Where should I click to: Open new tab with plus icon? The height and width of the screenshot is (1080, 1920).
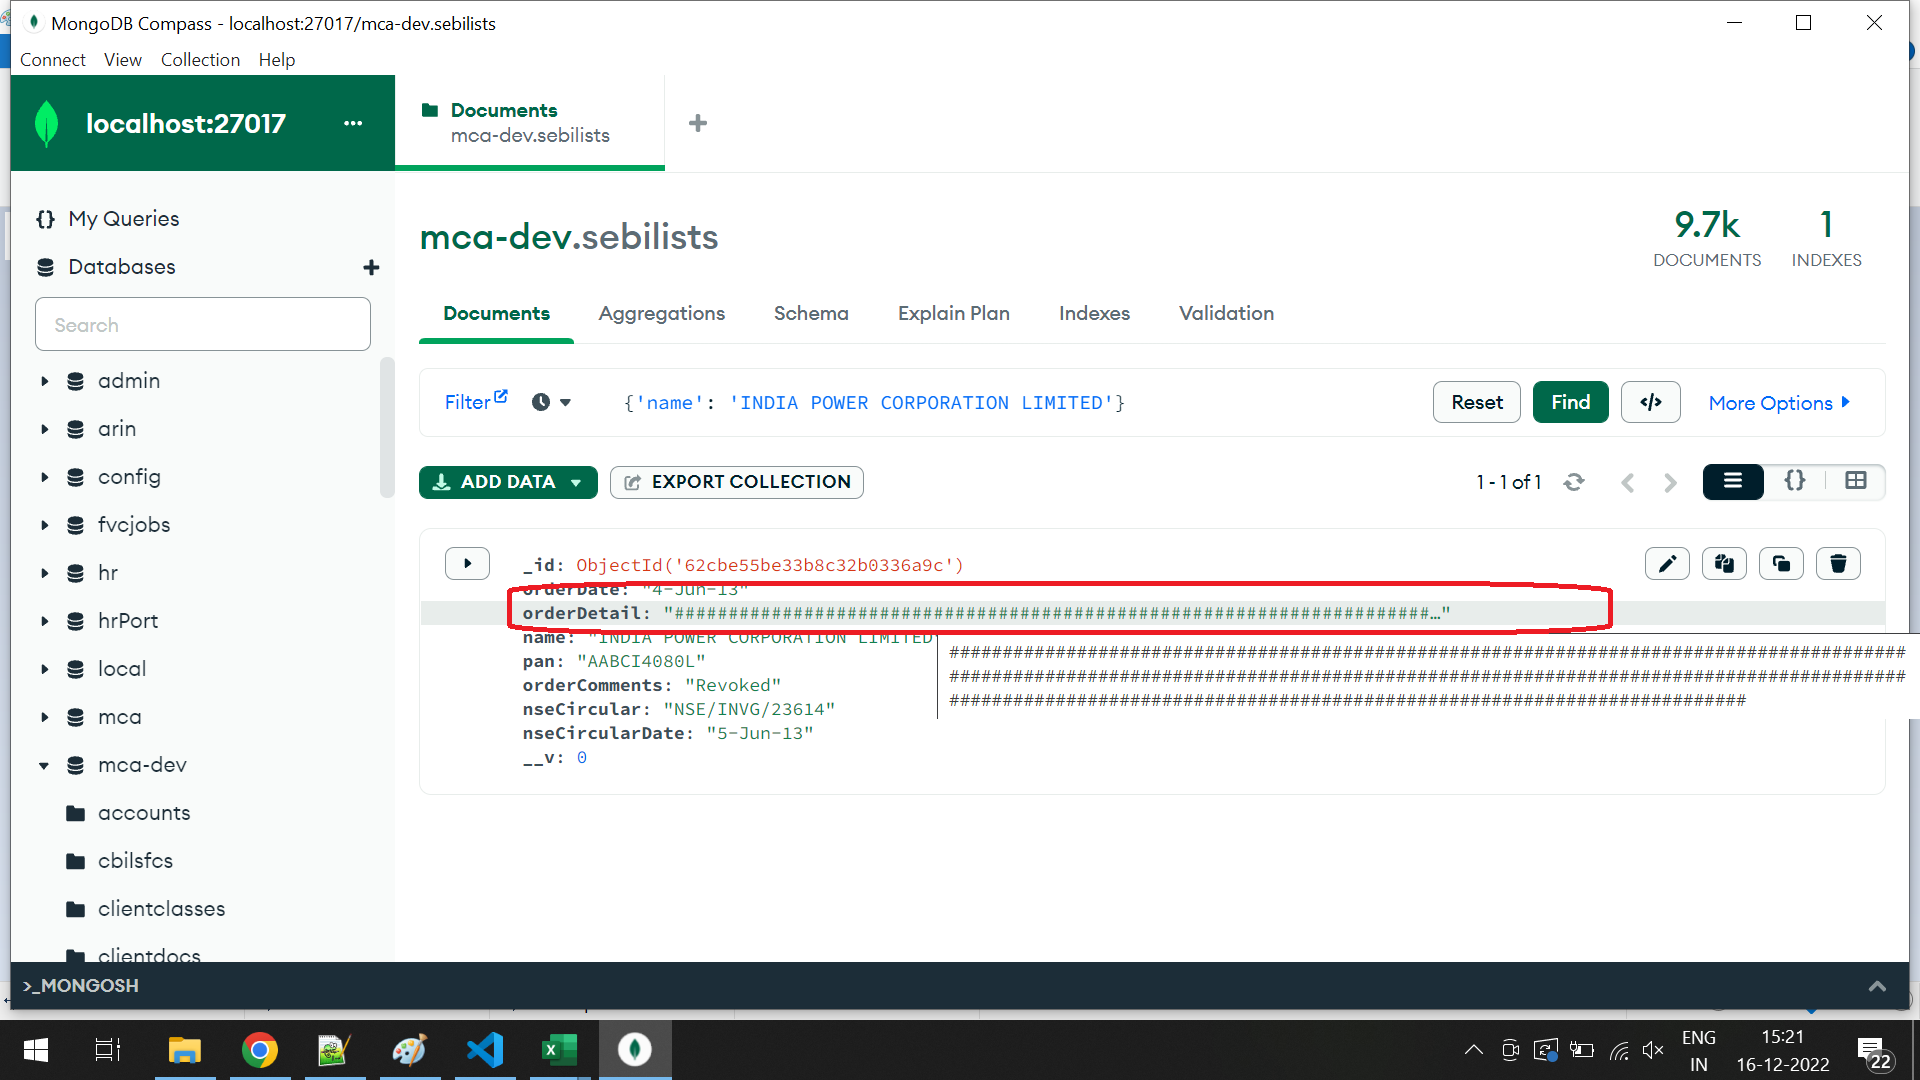698,123
